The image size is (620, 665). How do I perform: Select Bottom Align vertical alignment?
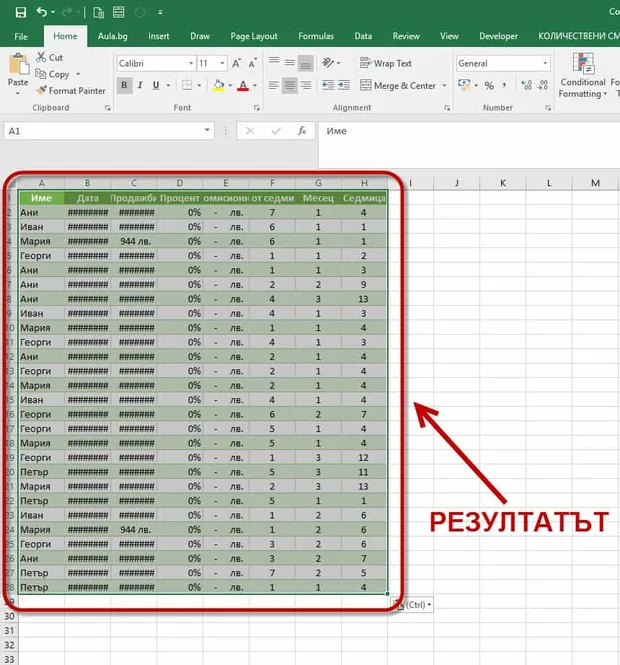[305, 63]
